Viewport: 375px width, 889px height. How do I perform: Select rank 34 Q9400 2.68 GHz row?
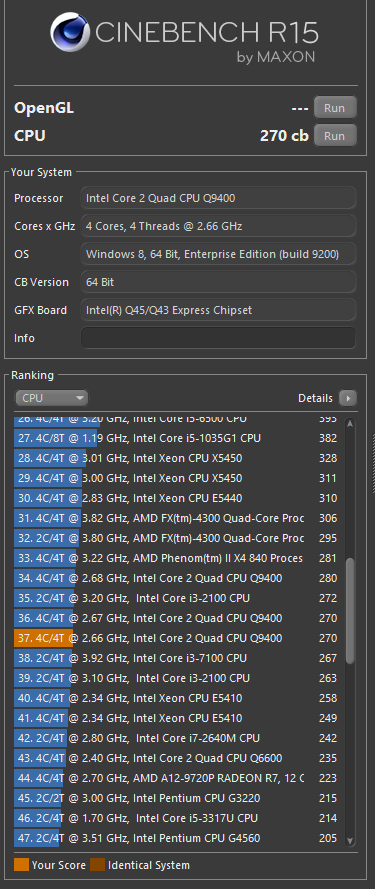(x=178, y=578)
